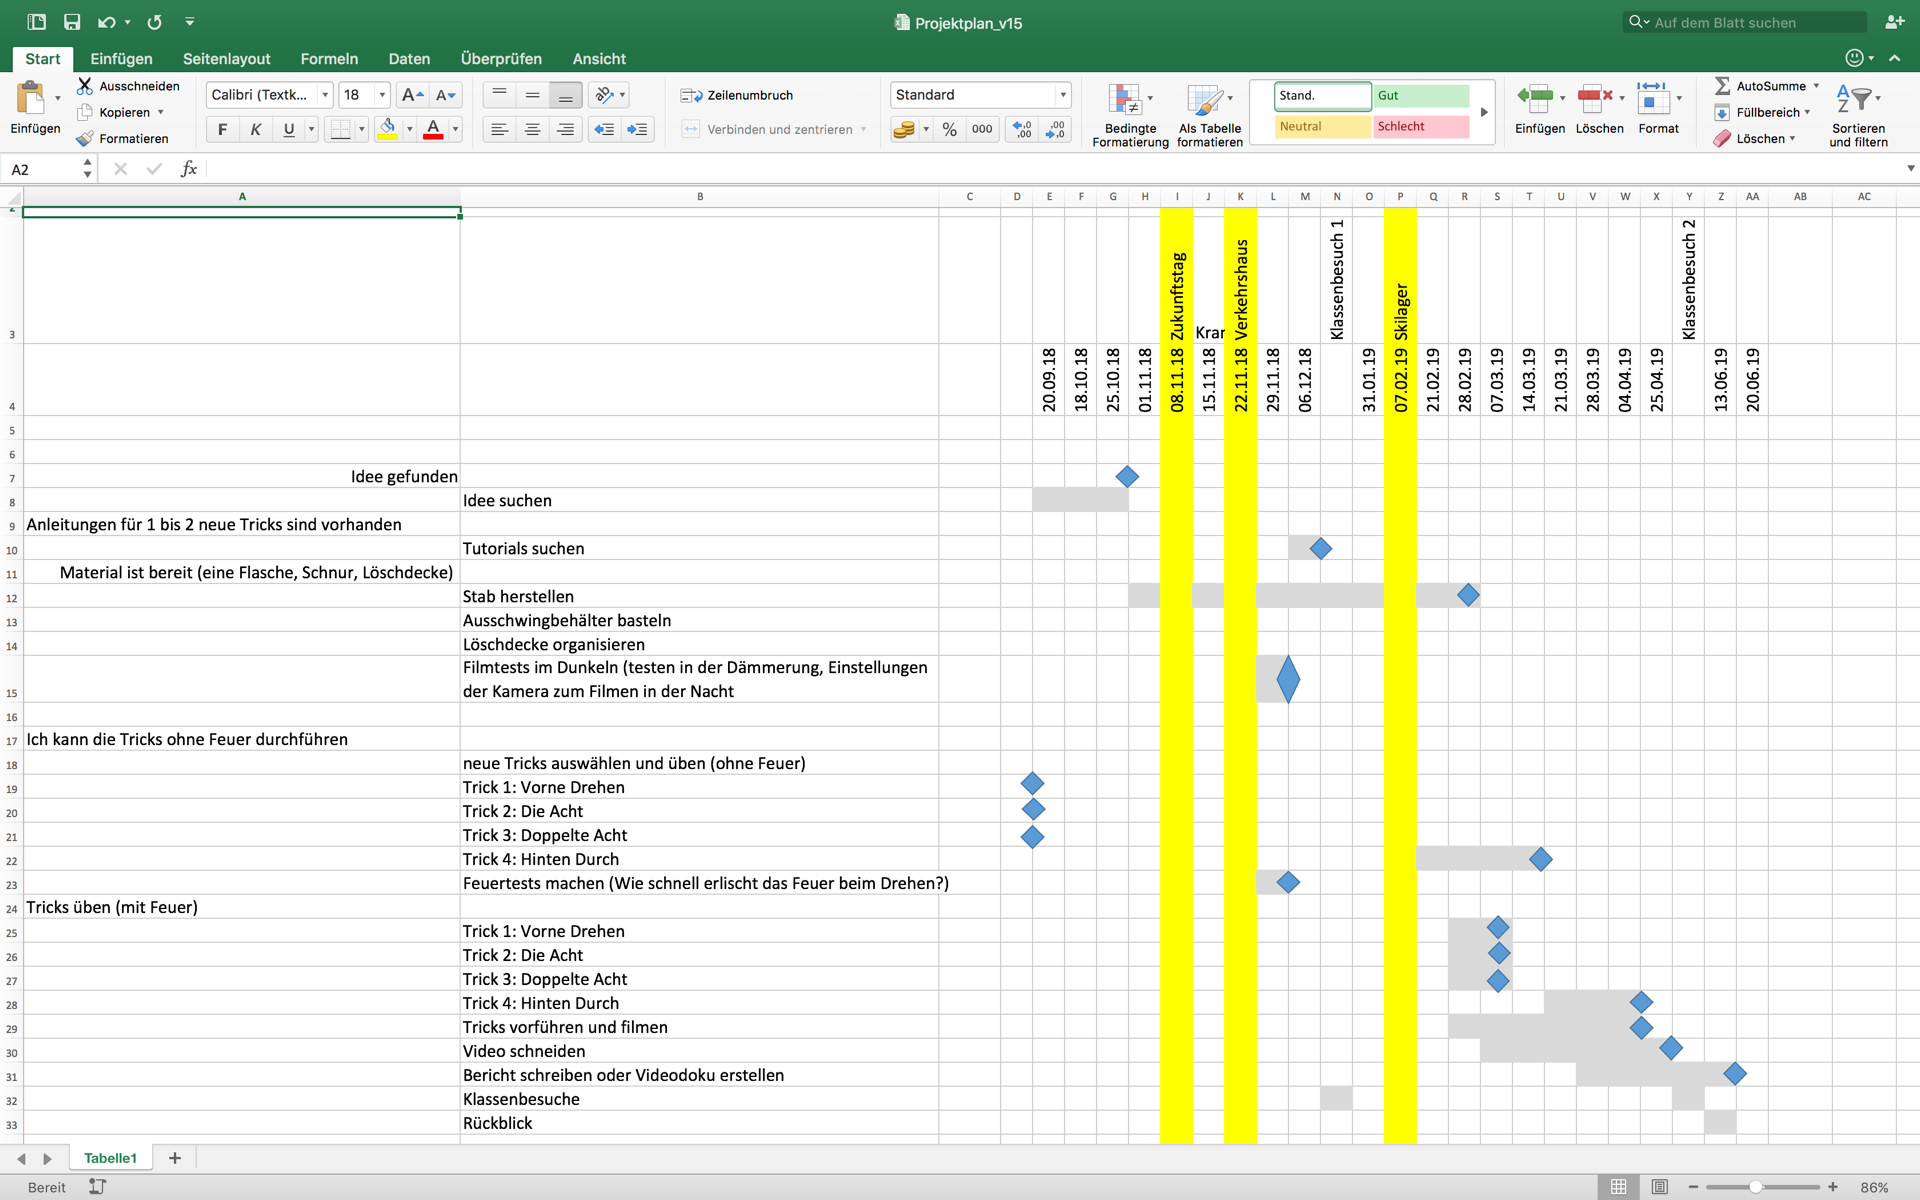Screen dimensions: 1920x1200
Task: Click the Undo arrow icon
Action: [x=106, y=22]
